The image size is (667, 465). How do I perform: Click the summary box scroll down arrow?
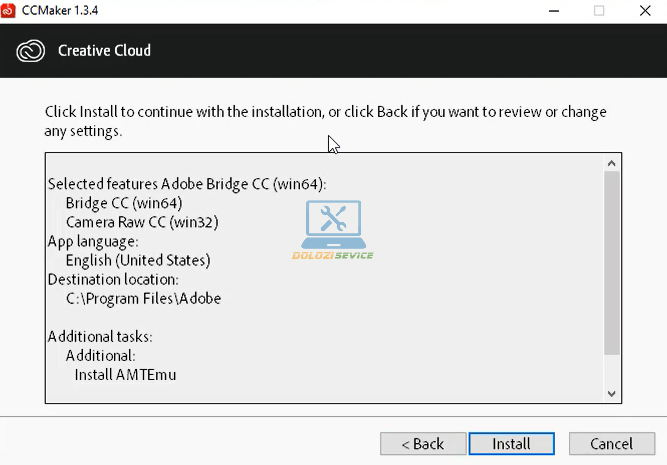612,394
